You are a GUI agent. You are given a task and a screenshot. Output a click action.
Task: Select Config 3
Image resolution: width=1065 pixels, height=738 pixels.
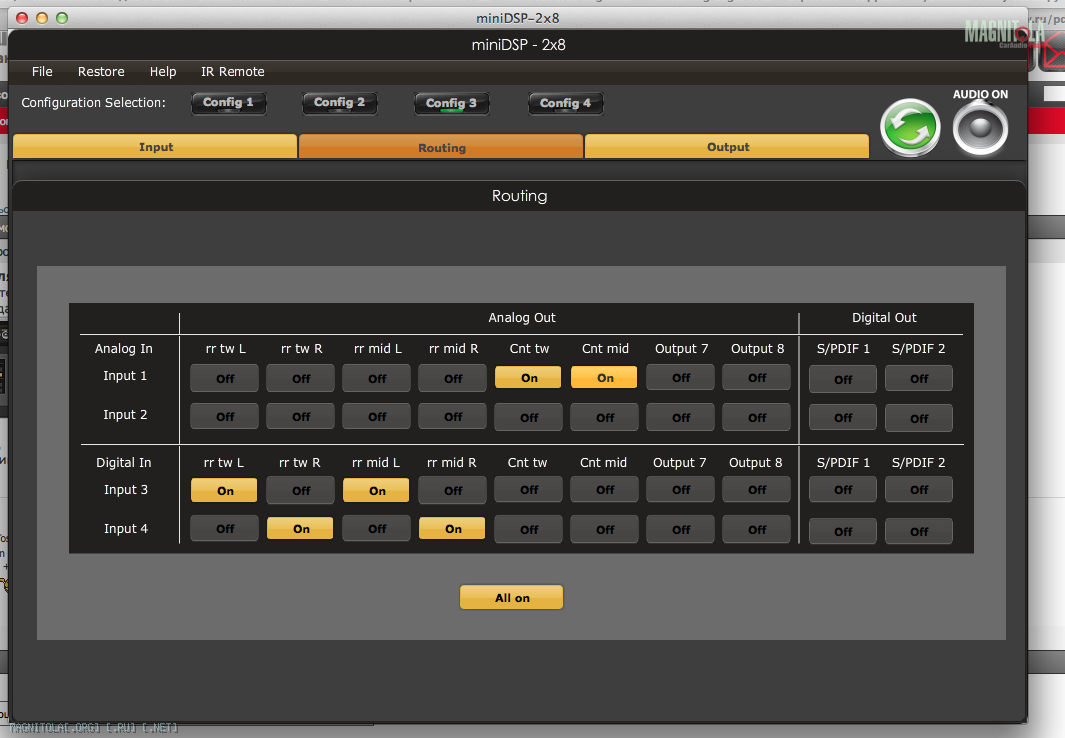click(x=452, y=104)
